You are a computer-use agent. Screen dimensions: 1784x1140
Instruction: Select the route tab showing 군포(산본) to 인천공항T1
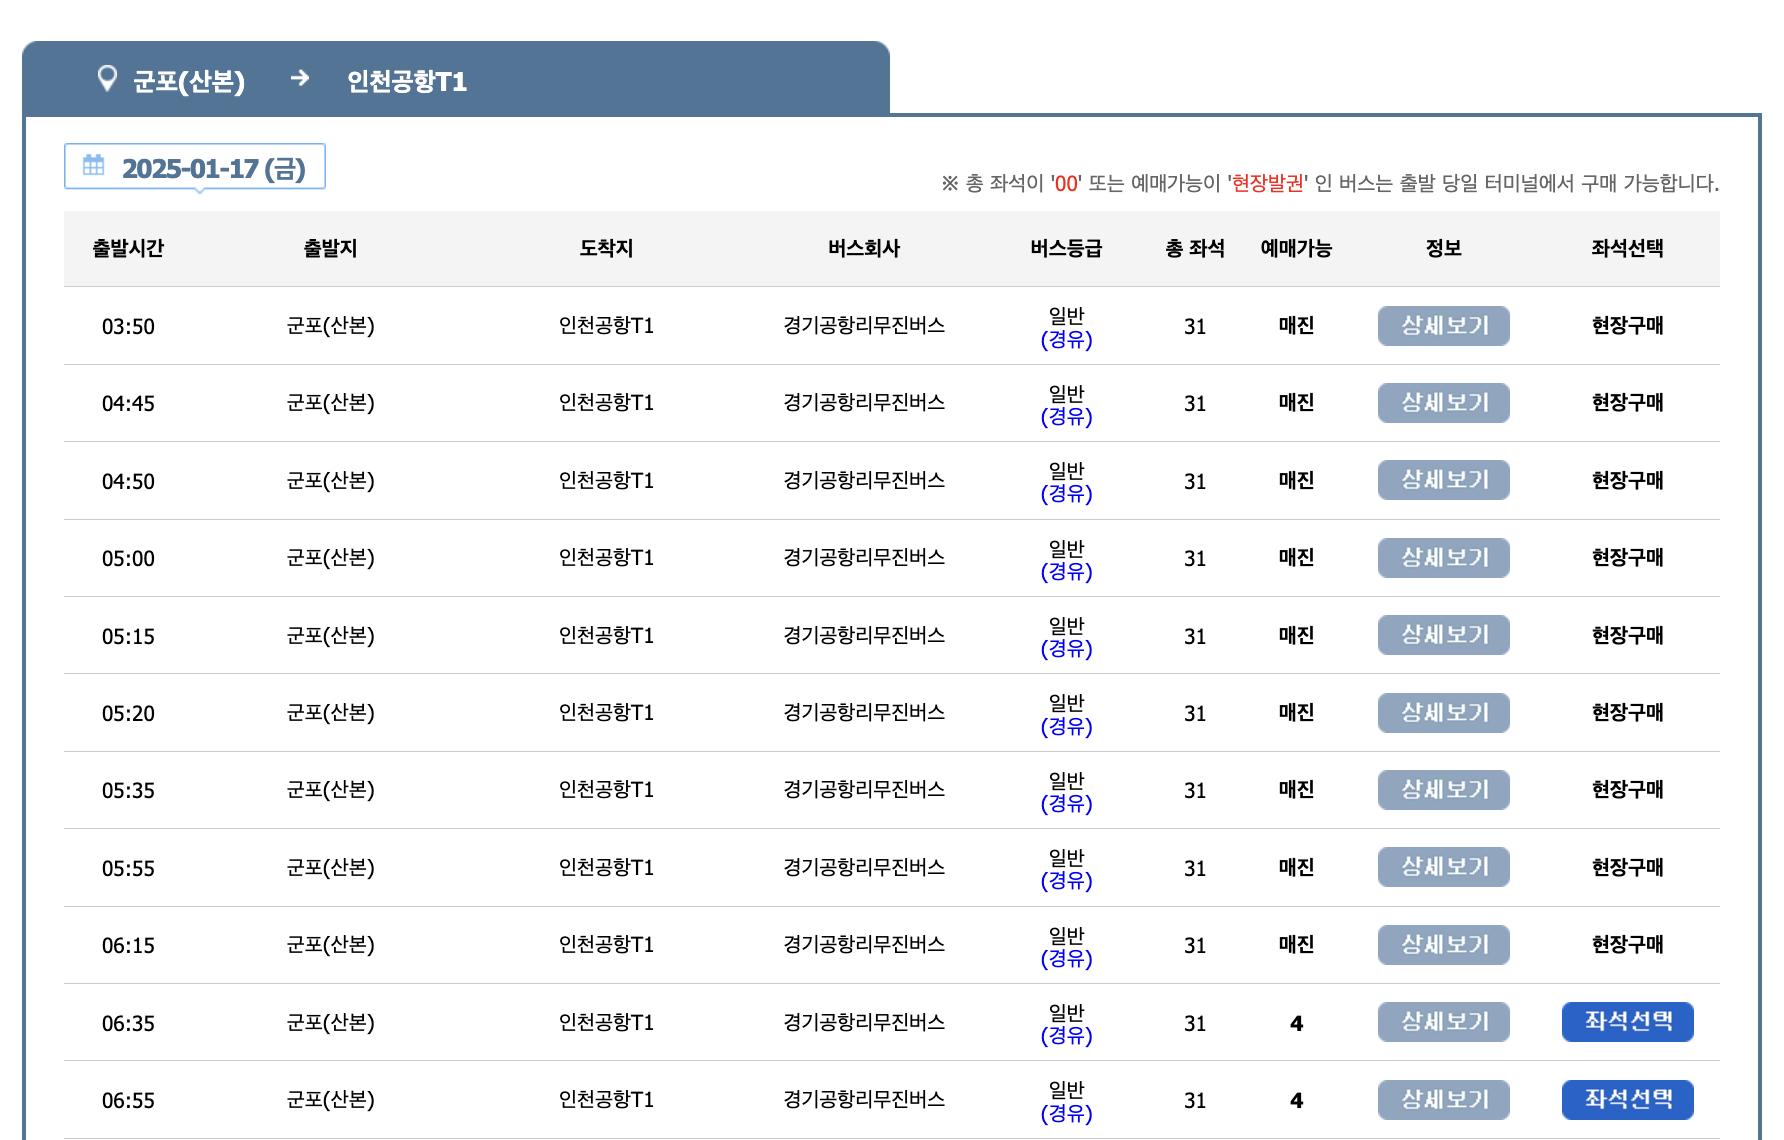(x=300, y=80)
